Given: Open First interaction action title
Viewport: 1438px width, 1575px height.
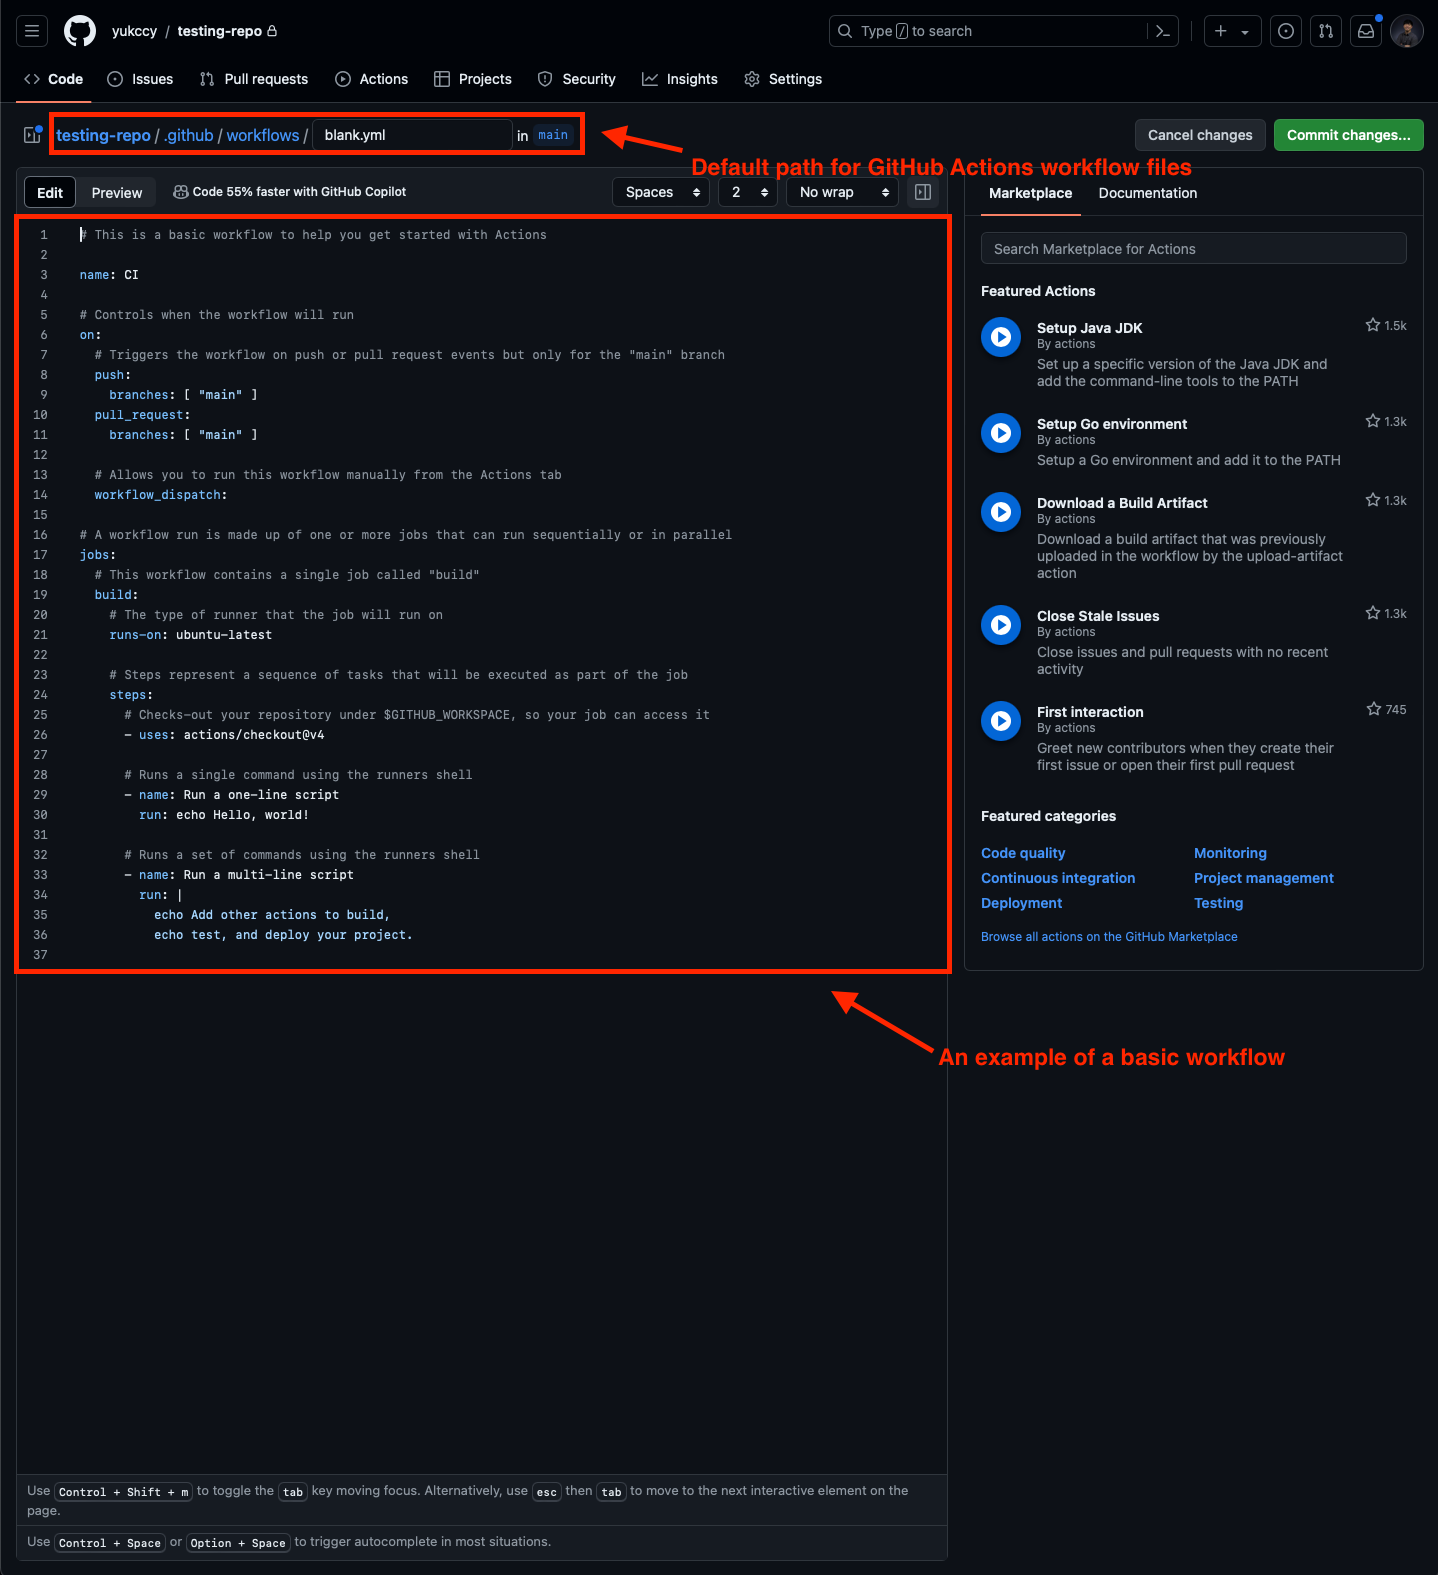Looking at the screenshot, I should 1090,712.
